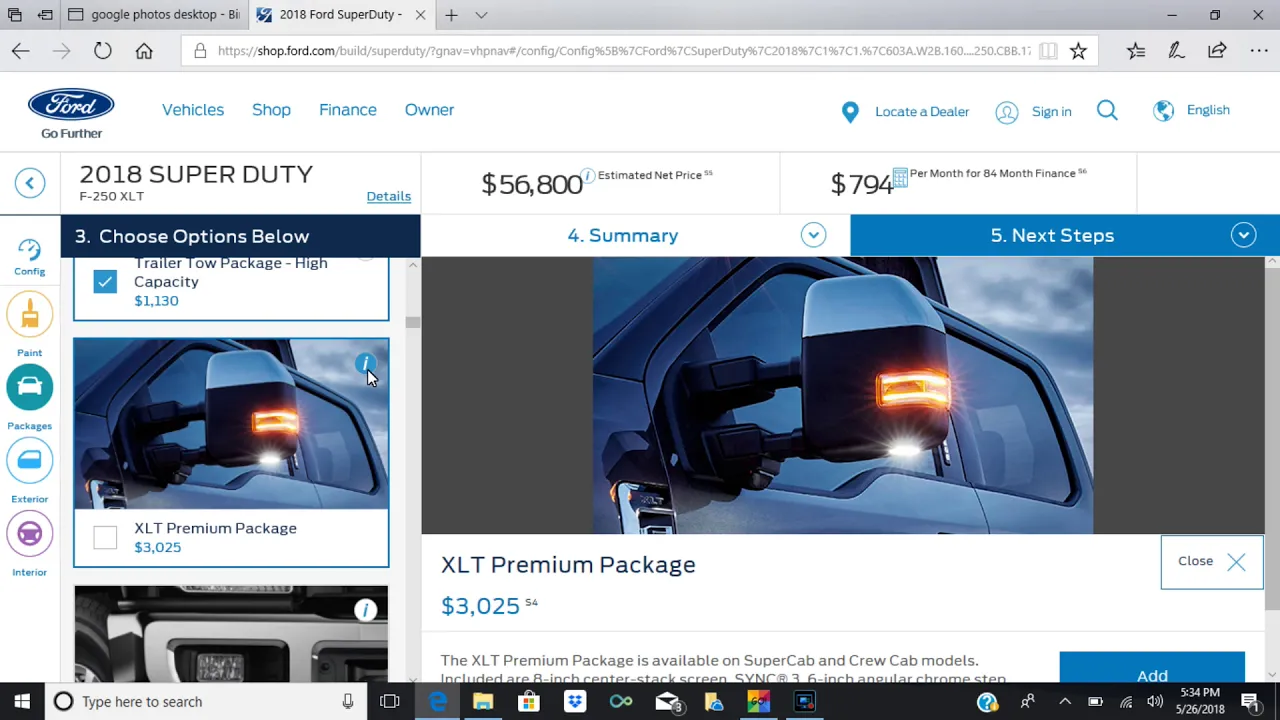Click the Details link
Viewport: 1280px width, 720px height.
tap(388, 196)
